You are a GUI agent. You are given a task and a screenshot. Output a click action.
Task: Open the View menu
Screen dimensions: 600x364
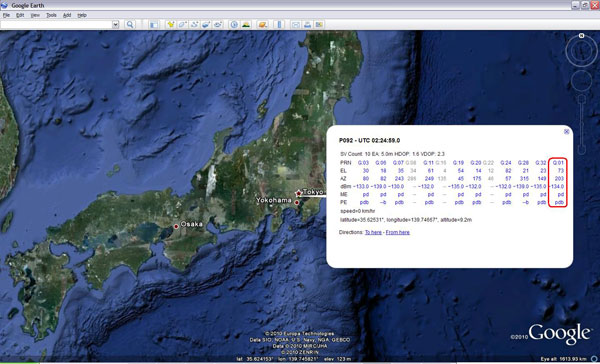[x=35, y=15]
